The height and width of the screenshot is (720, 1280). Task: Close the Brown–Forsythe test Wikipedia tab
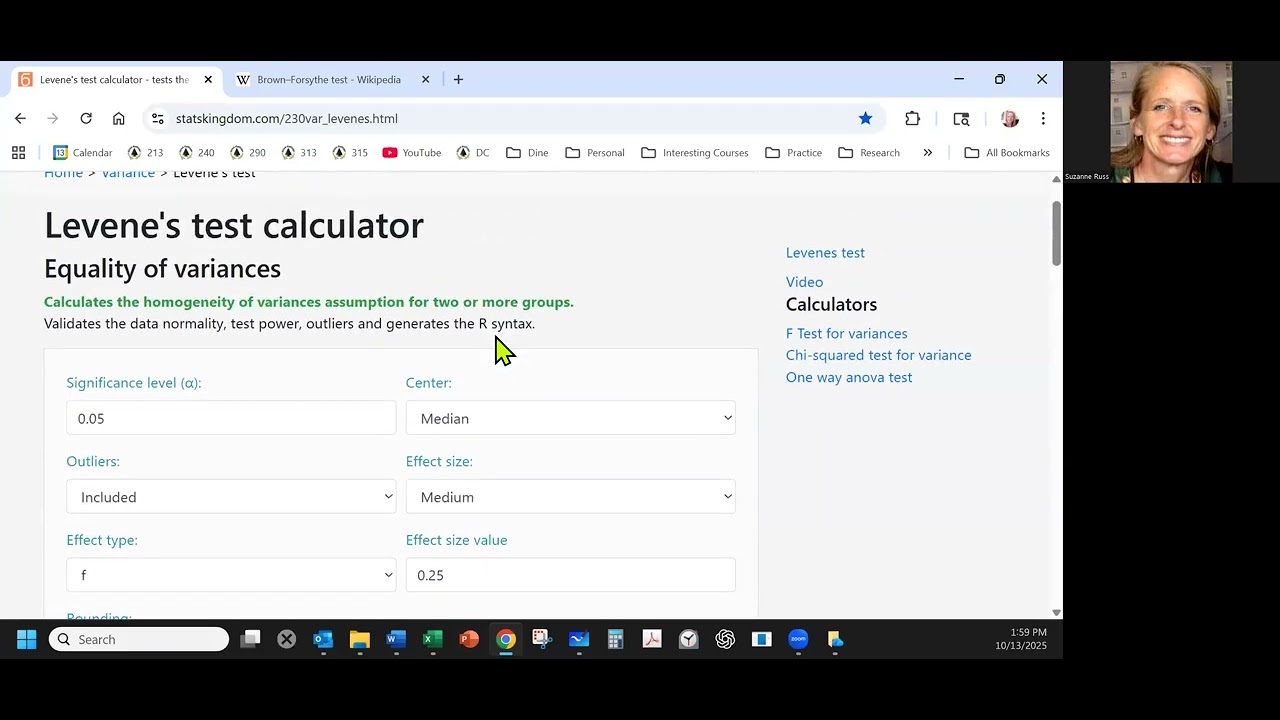425,79
